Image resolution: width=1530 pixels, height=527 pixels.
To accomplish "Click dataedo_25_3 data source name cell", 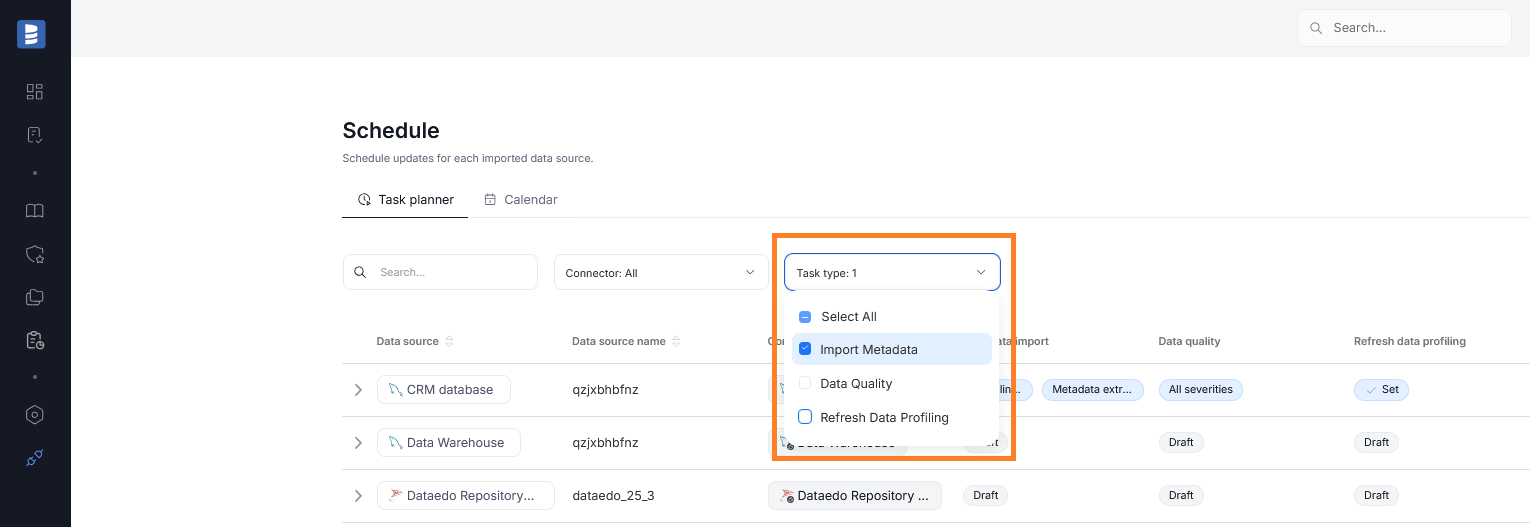I will (x=613, y=495).
